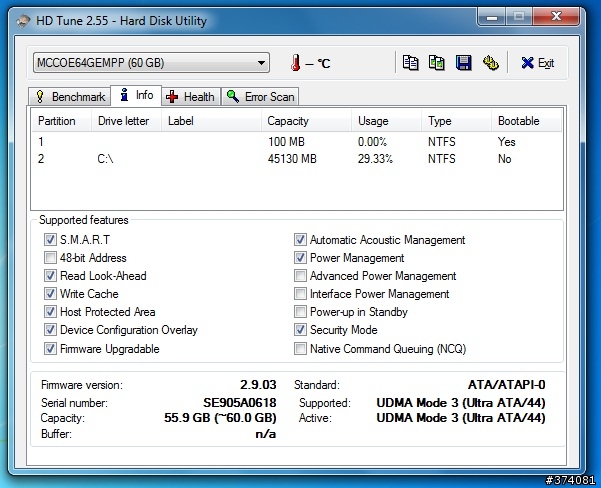Click serial number SE905A0618
Screen dimensions: 601x488
coord(240,403)
